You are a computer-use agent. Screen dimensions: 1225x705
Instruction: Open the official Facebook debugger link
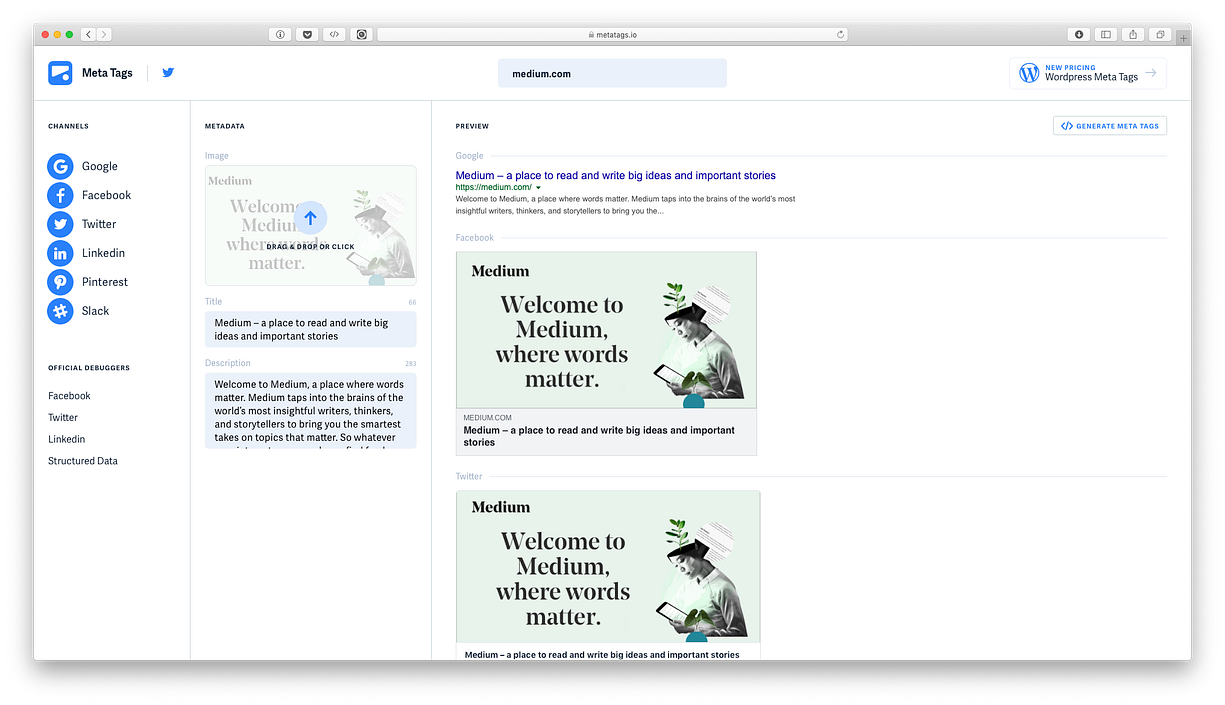point(69,396)
